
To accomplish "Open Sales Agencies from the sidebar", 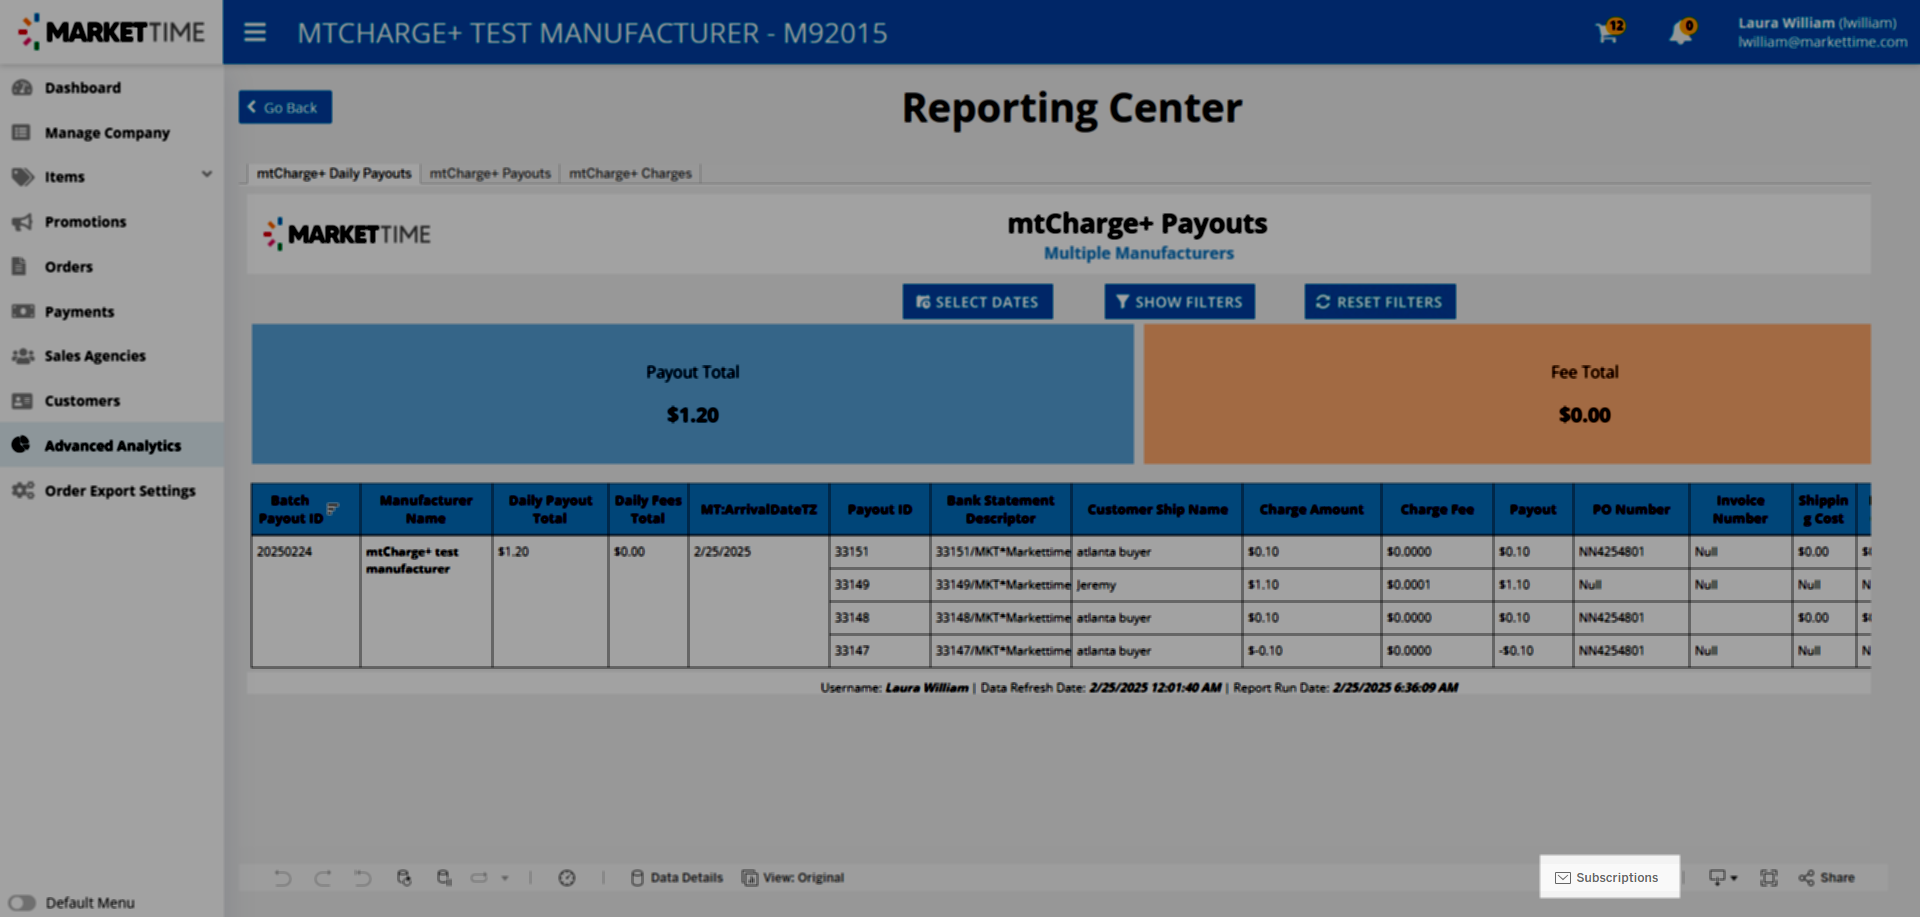I will pos(95,356).
